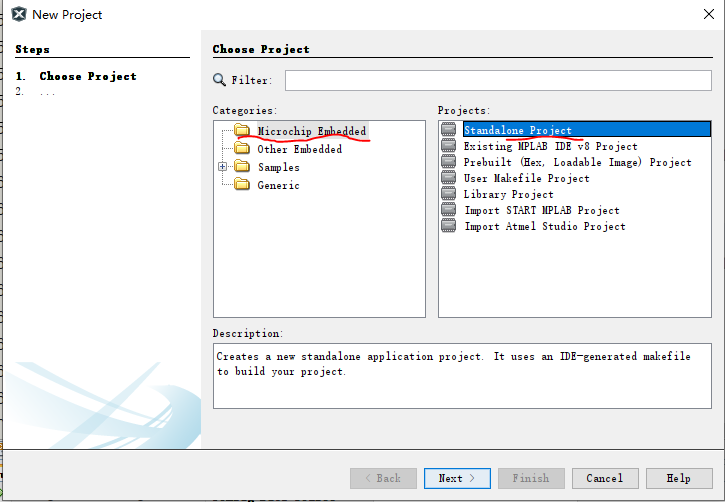This screenshot has width=725, height=502.
Task: Choose the Other Embedded category
Action: [300, 149]
